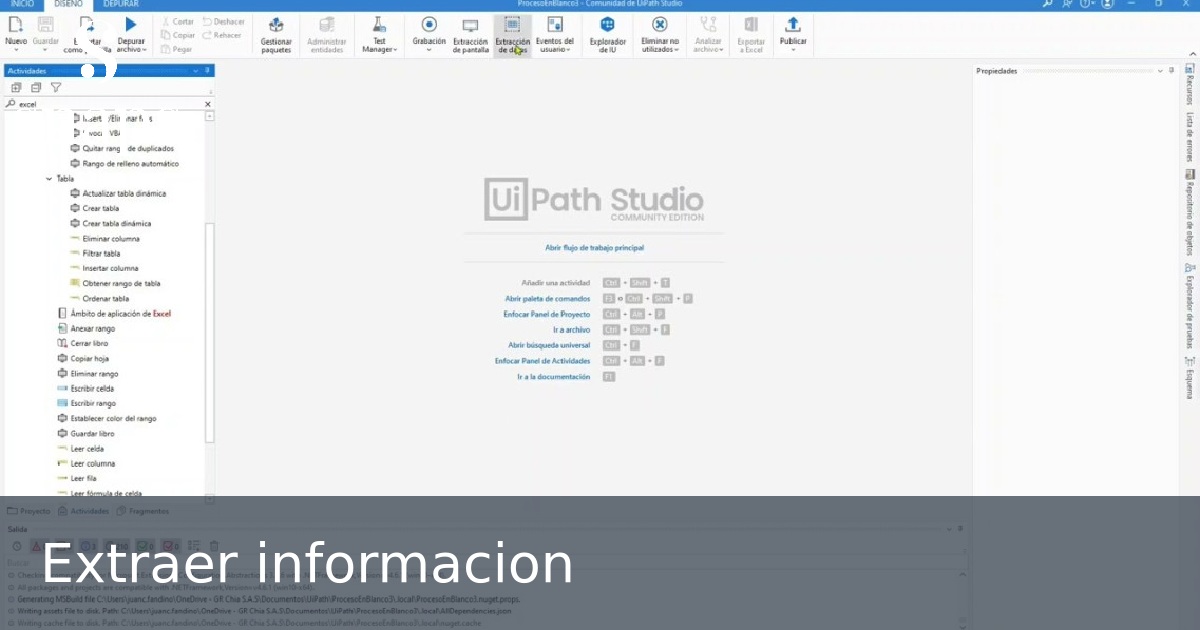Click Deshacer in the ribbon
Image resolution: width=1200 pixels, height=630 pixels.
pyautogui.click(x=222, y=21)
